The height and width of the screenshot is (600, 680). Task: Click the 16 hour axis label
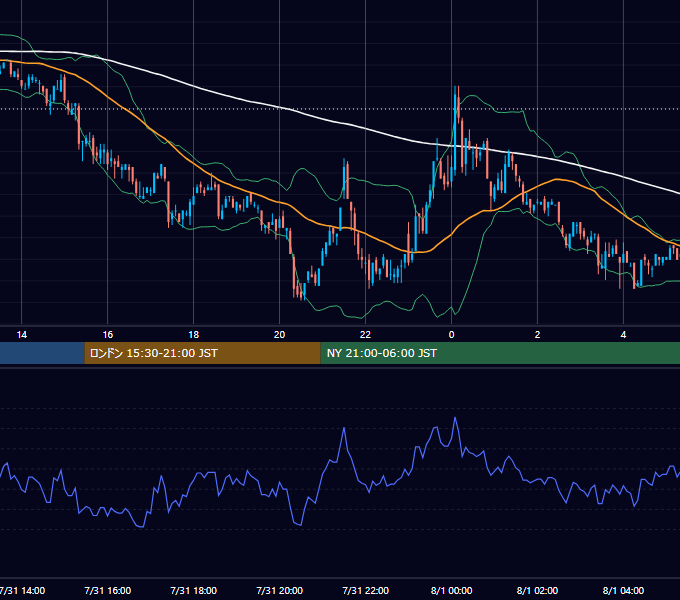coord(108,335)
